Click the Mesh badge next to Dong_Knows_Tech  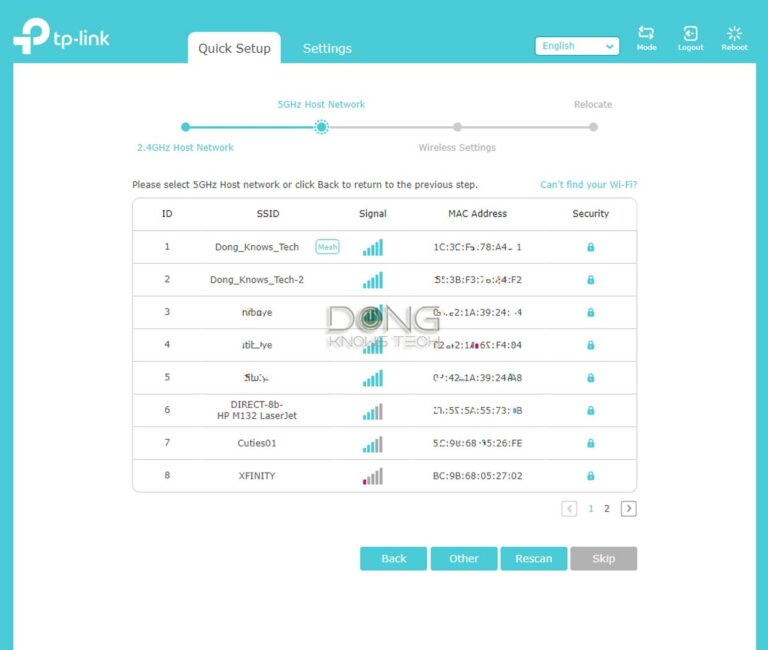(327, 247)
